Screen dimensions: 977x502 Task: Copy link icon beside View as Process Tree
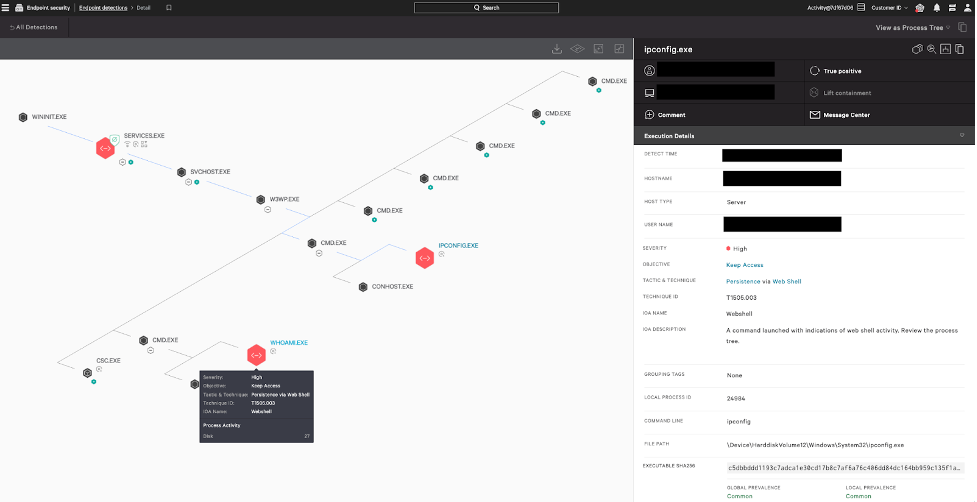(x=963, y=27)
